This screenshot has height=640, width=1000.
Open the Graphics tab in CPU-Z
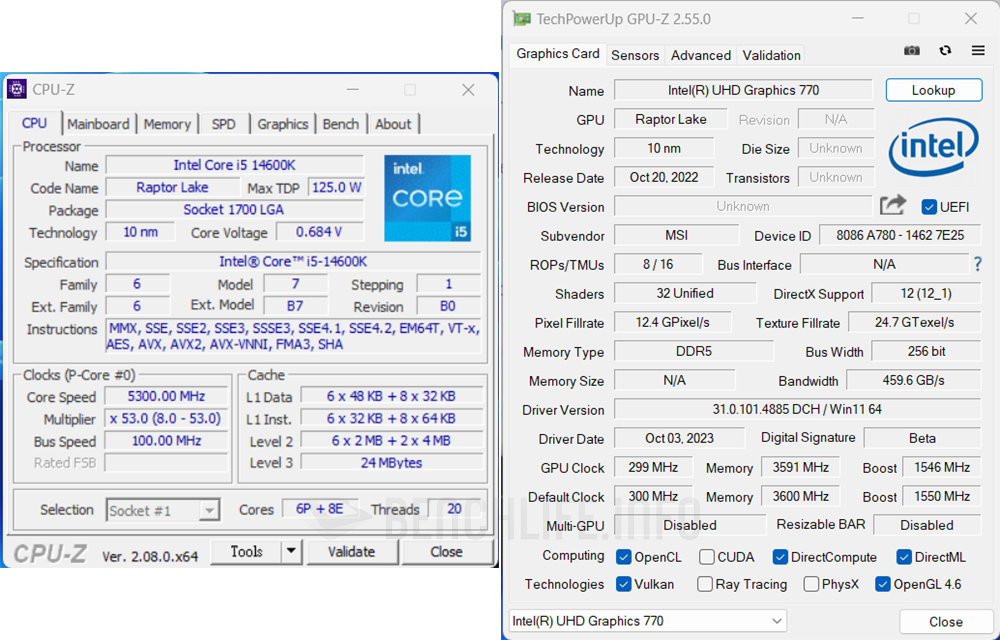click(283, 124)
